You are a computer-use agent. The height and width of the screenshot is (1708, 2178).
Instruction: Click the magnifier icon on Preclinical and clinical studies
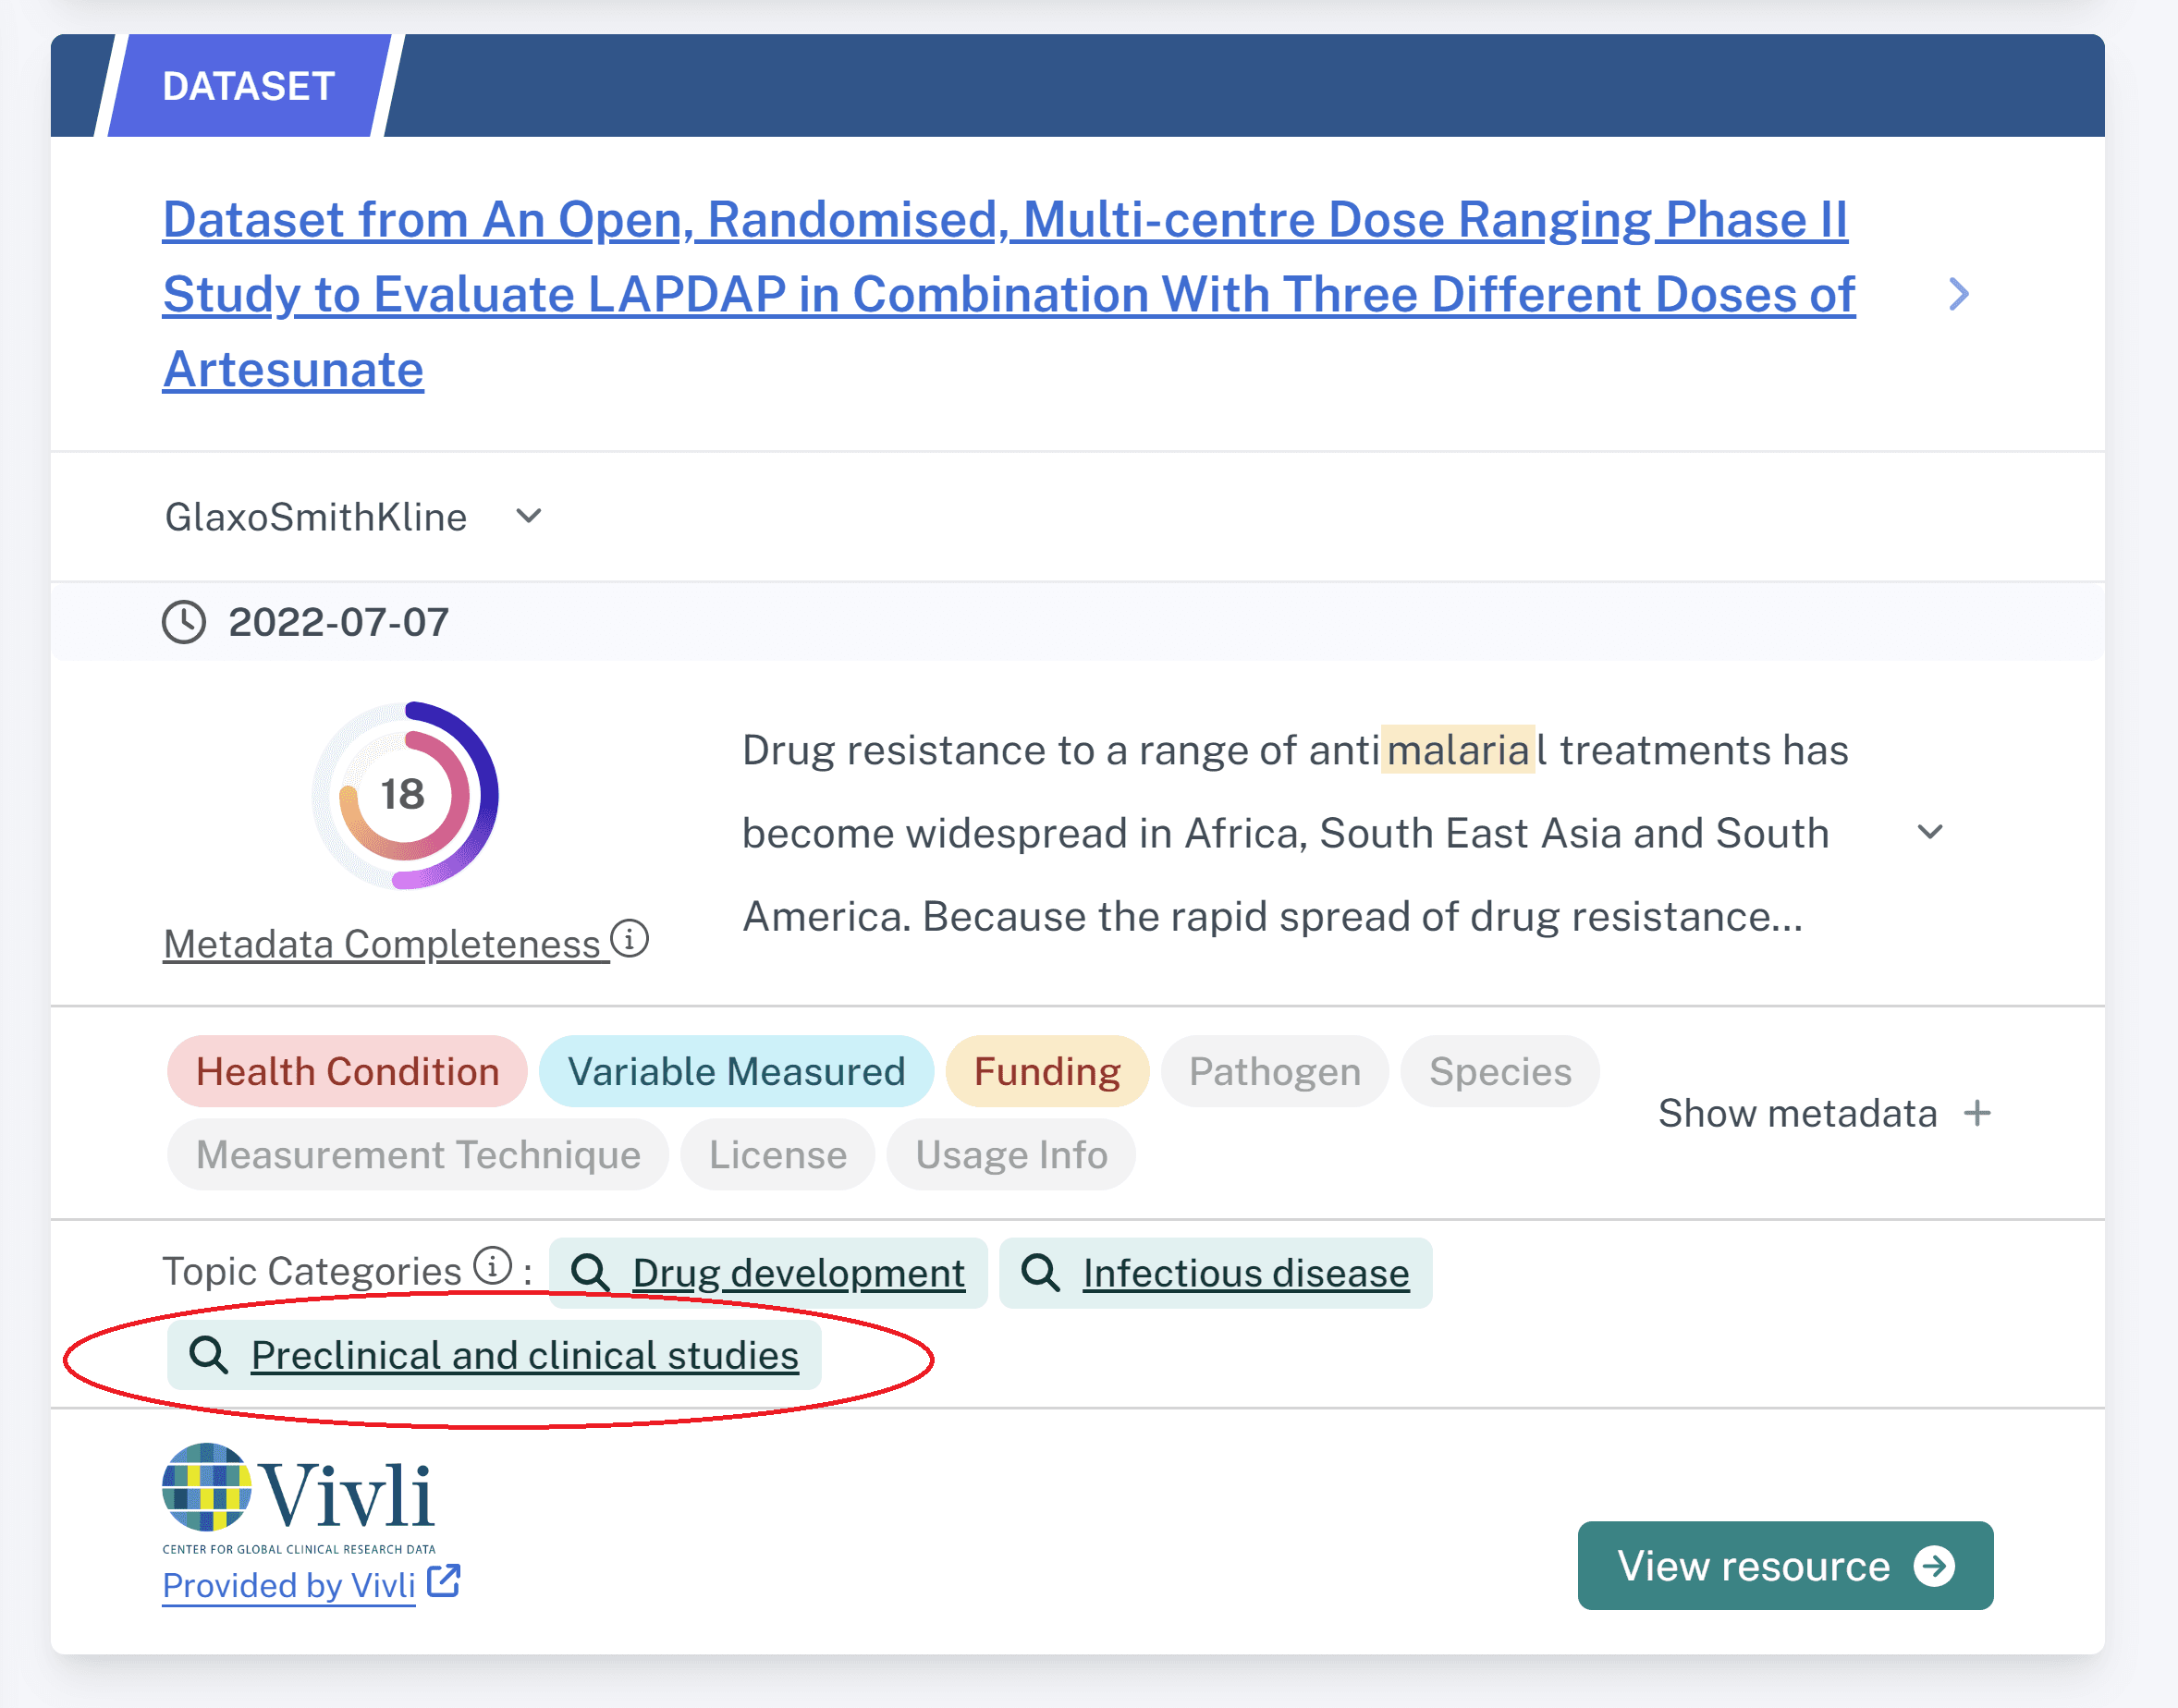coord(208,1355)
